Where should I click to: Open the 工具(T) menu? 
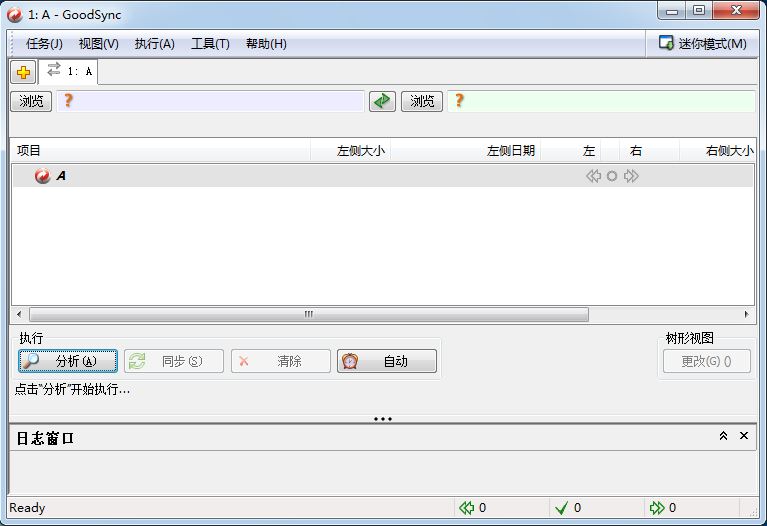[x=210, y=44]
